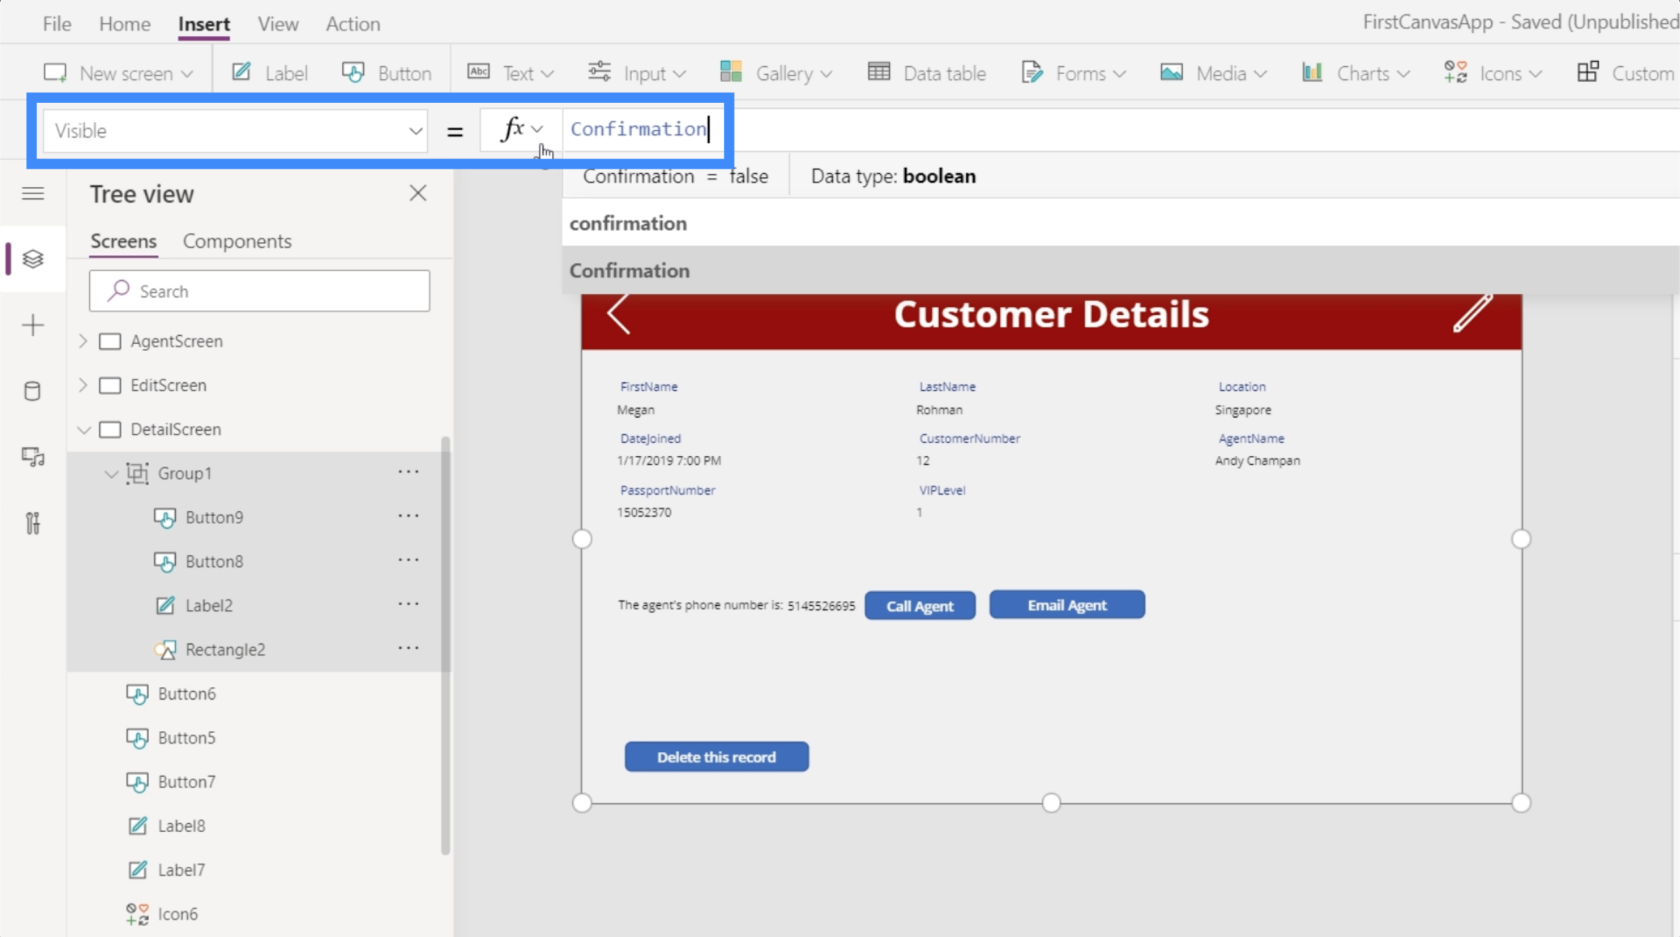Click the edit pencil icon in header
Screen dimensions: 1680x937
(1472, 313)
